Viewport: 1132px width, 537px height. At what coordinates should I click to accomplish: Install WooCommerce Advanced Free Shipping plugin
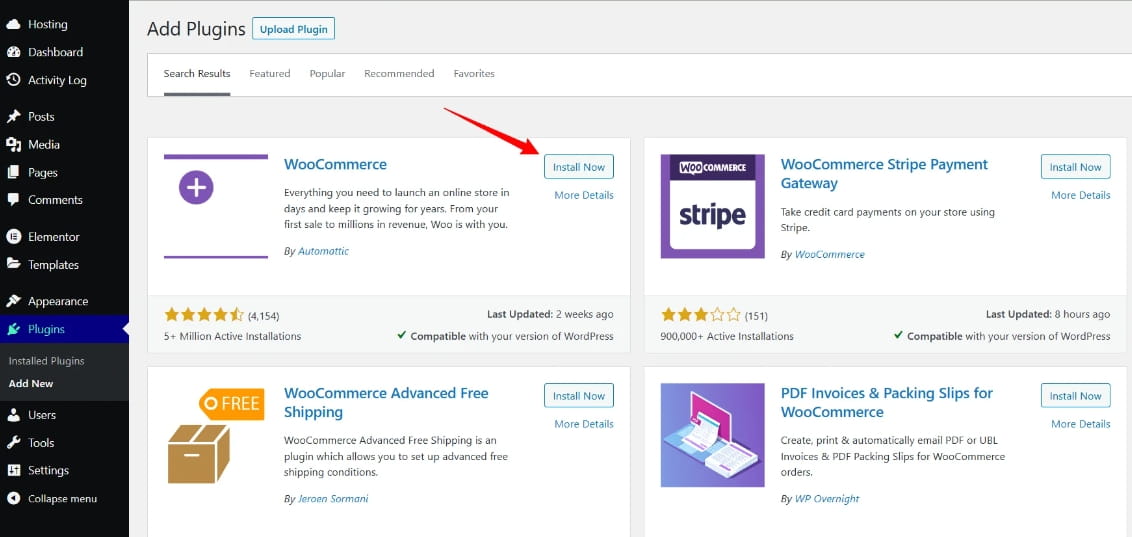[579, 396]
